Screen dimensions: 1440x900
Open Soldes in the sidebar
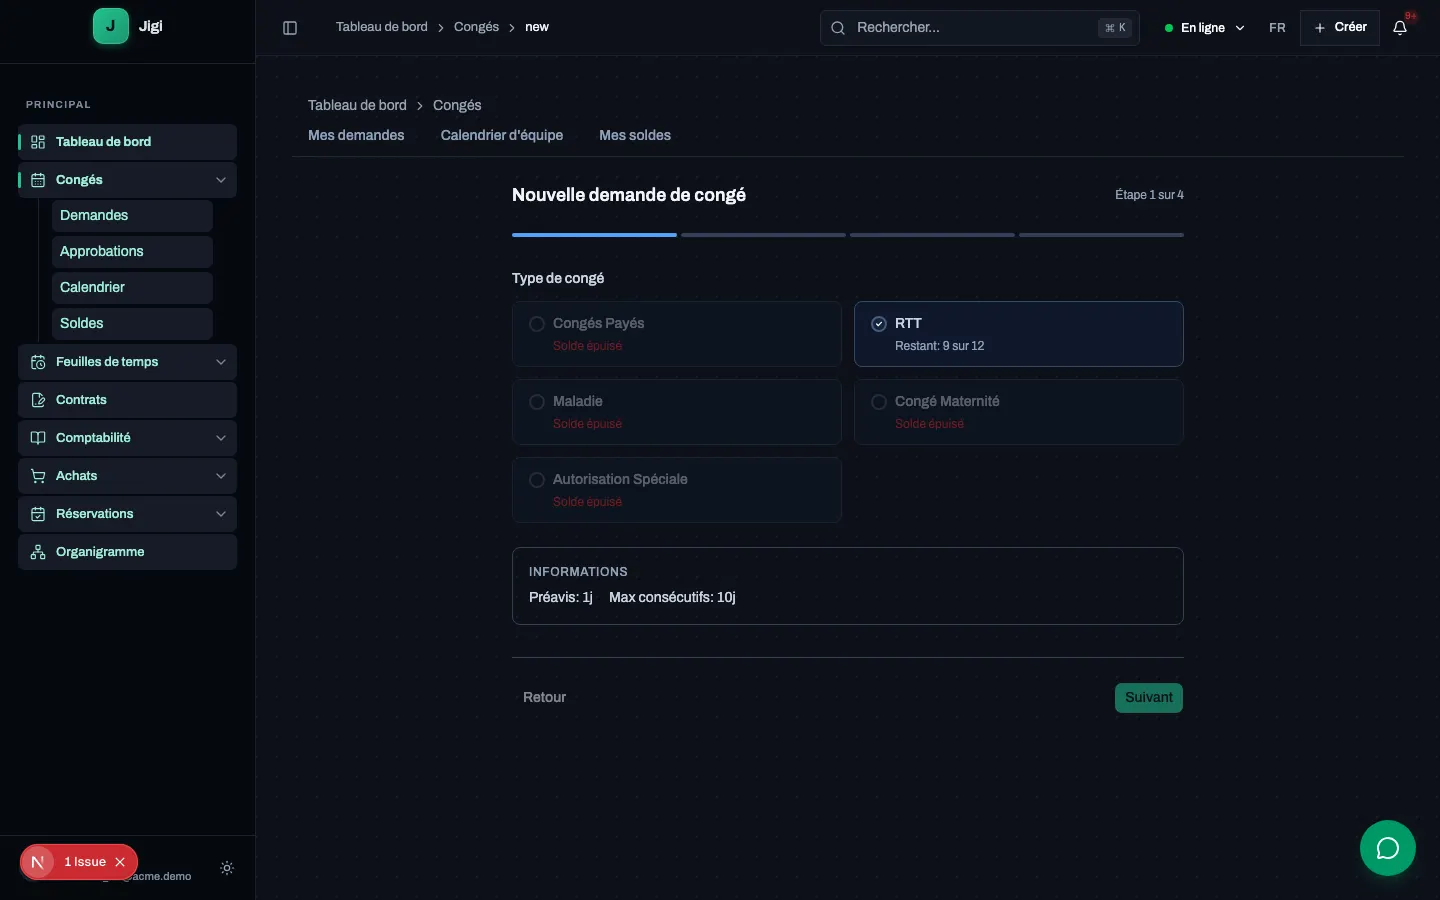tap(132, 324)
